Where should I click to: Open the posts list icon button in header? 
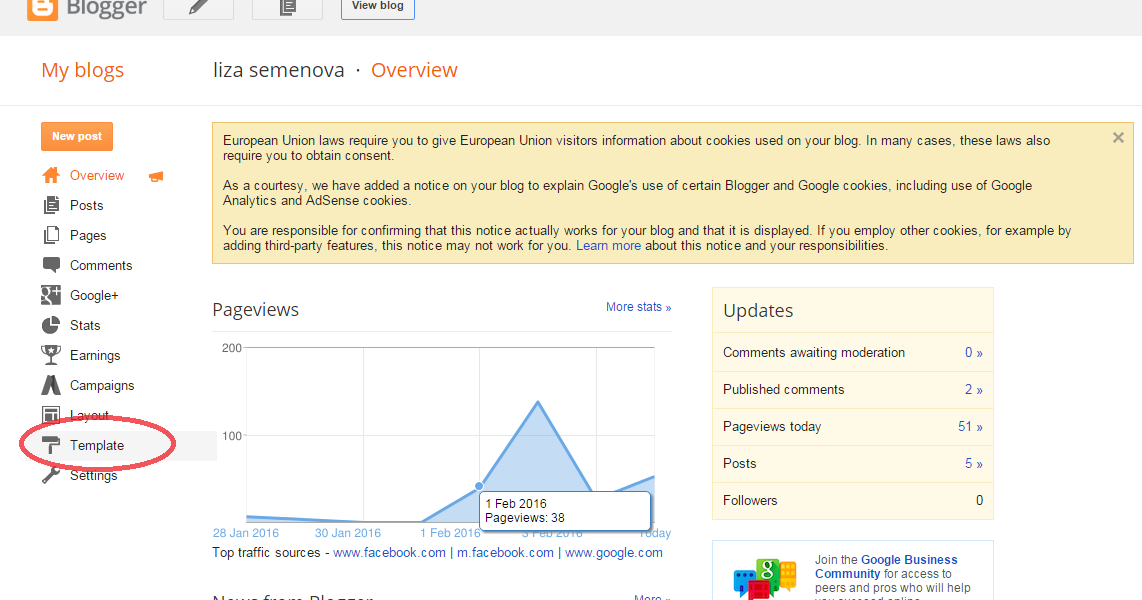(288, 9)
